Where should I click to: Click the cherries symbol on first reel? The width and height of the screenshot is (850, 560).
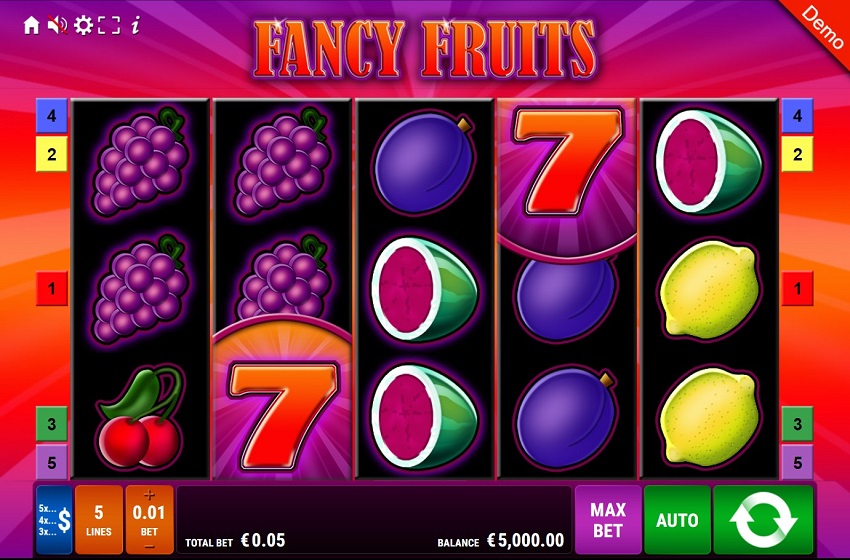click(140, 416)
